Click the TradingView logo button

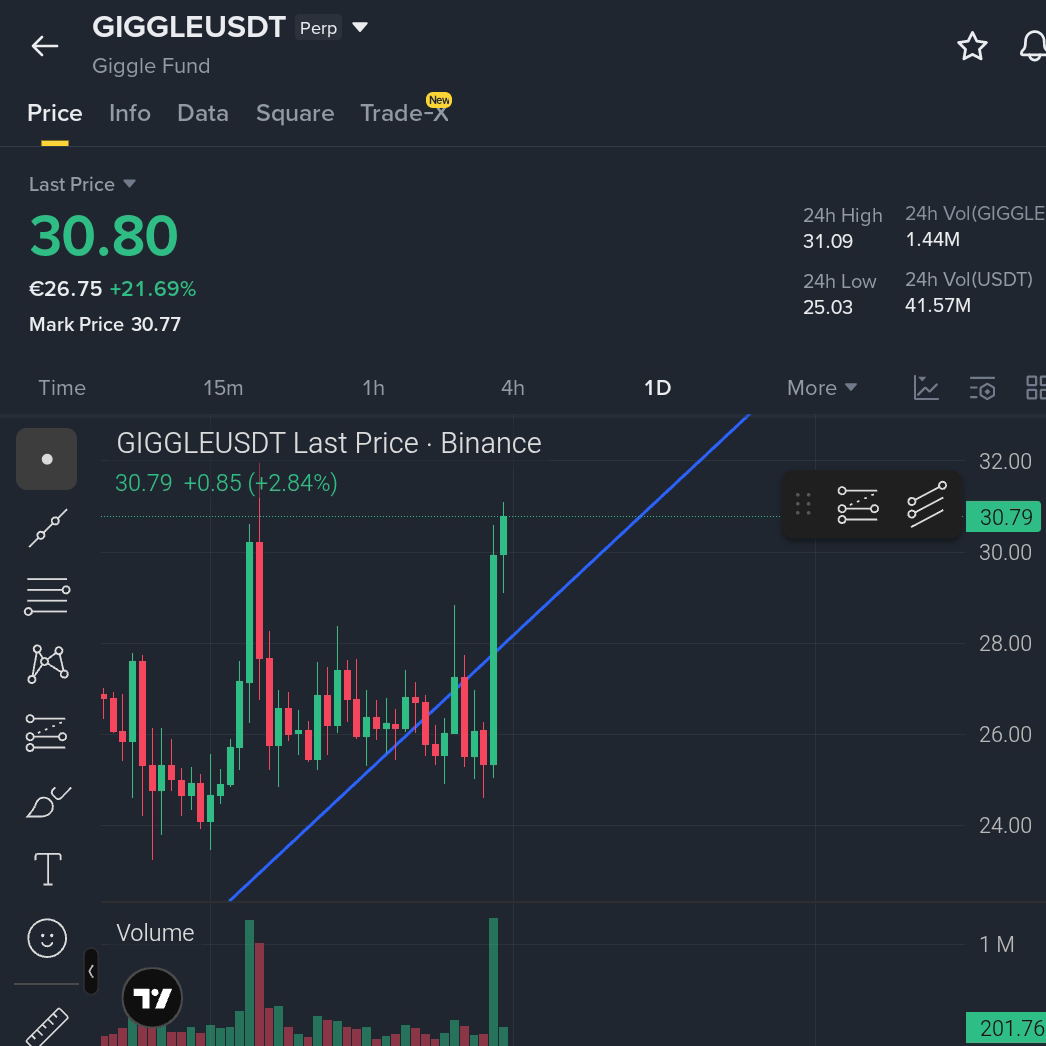[x=152, y=998]
